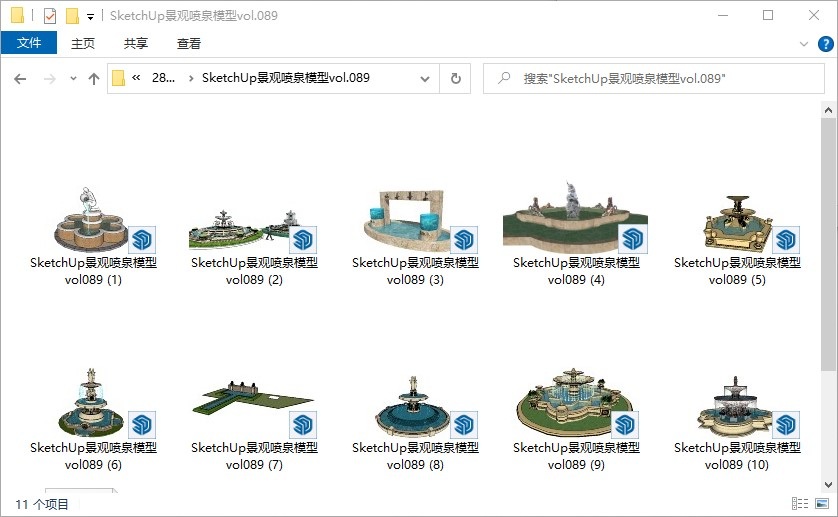The width and height of the screenshot is (838, 517).
Task: Switch to the 主页 (Home) ribbon tab
Action: click(83, 43)
